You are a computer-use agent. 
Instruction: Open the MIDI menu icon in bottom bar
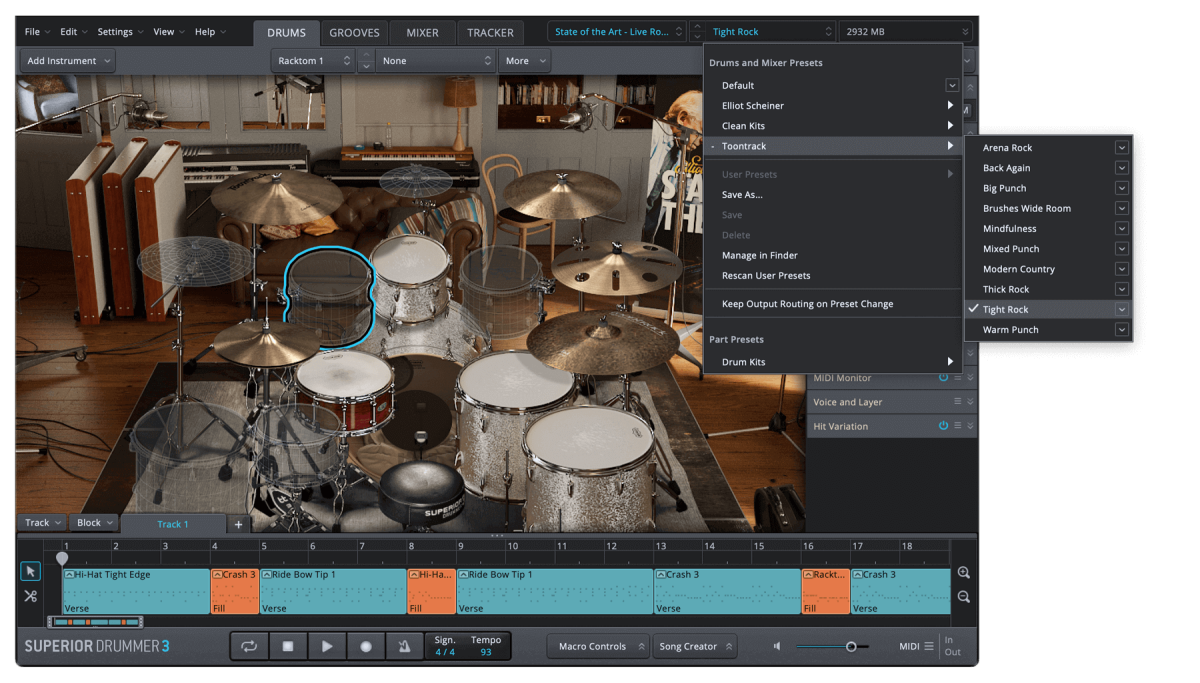coord(929,647)
